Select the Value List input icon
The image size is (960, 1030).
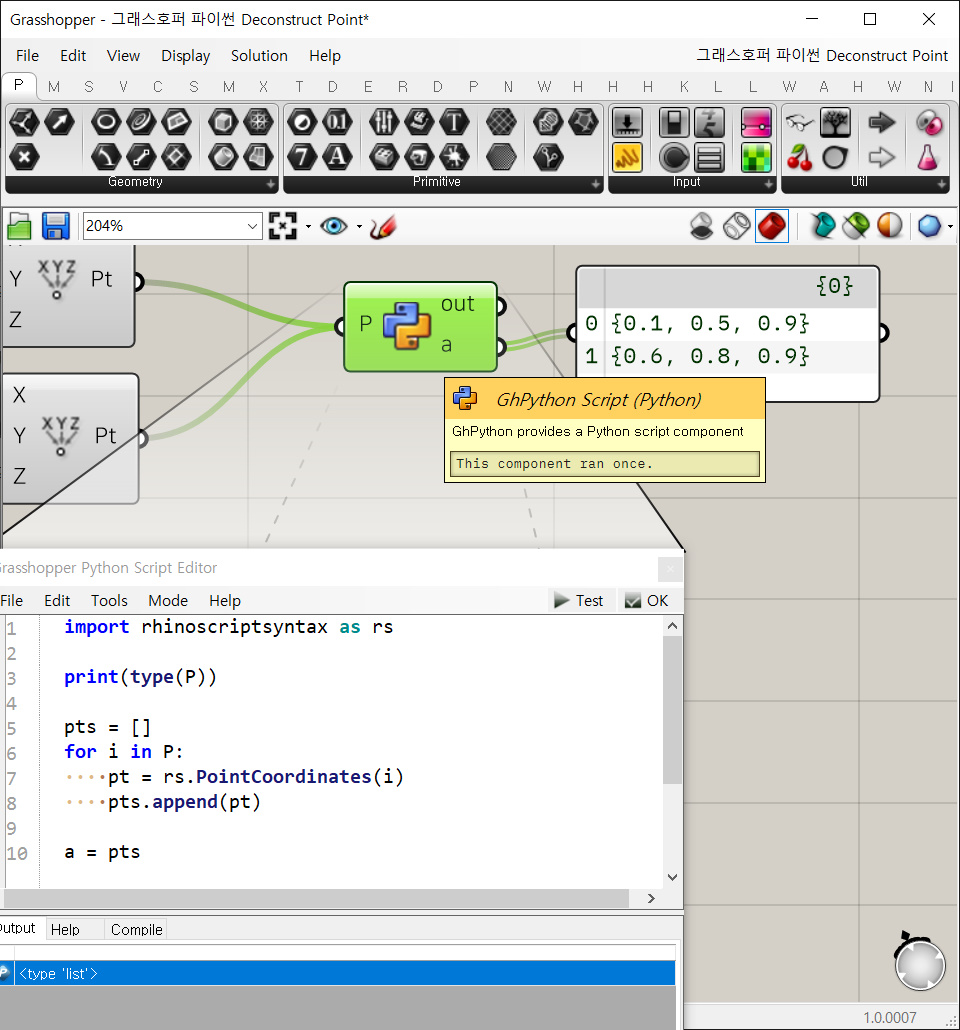[x=710, y=158]
